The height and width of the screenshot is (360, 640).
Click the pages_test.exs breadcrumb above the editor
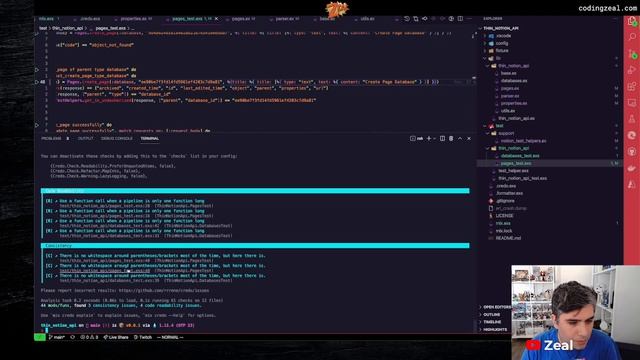tap(110, 28)
